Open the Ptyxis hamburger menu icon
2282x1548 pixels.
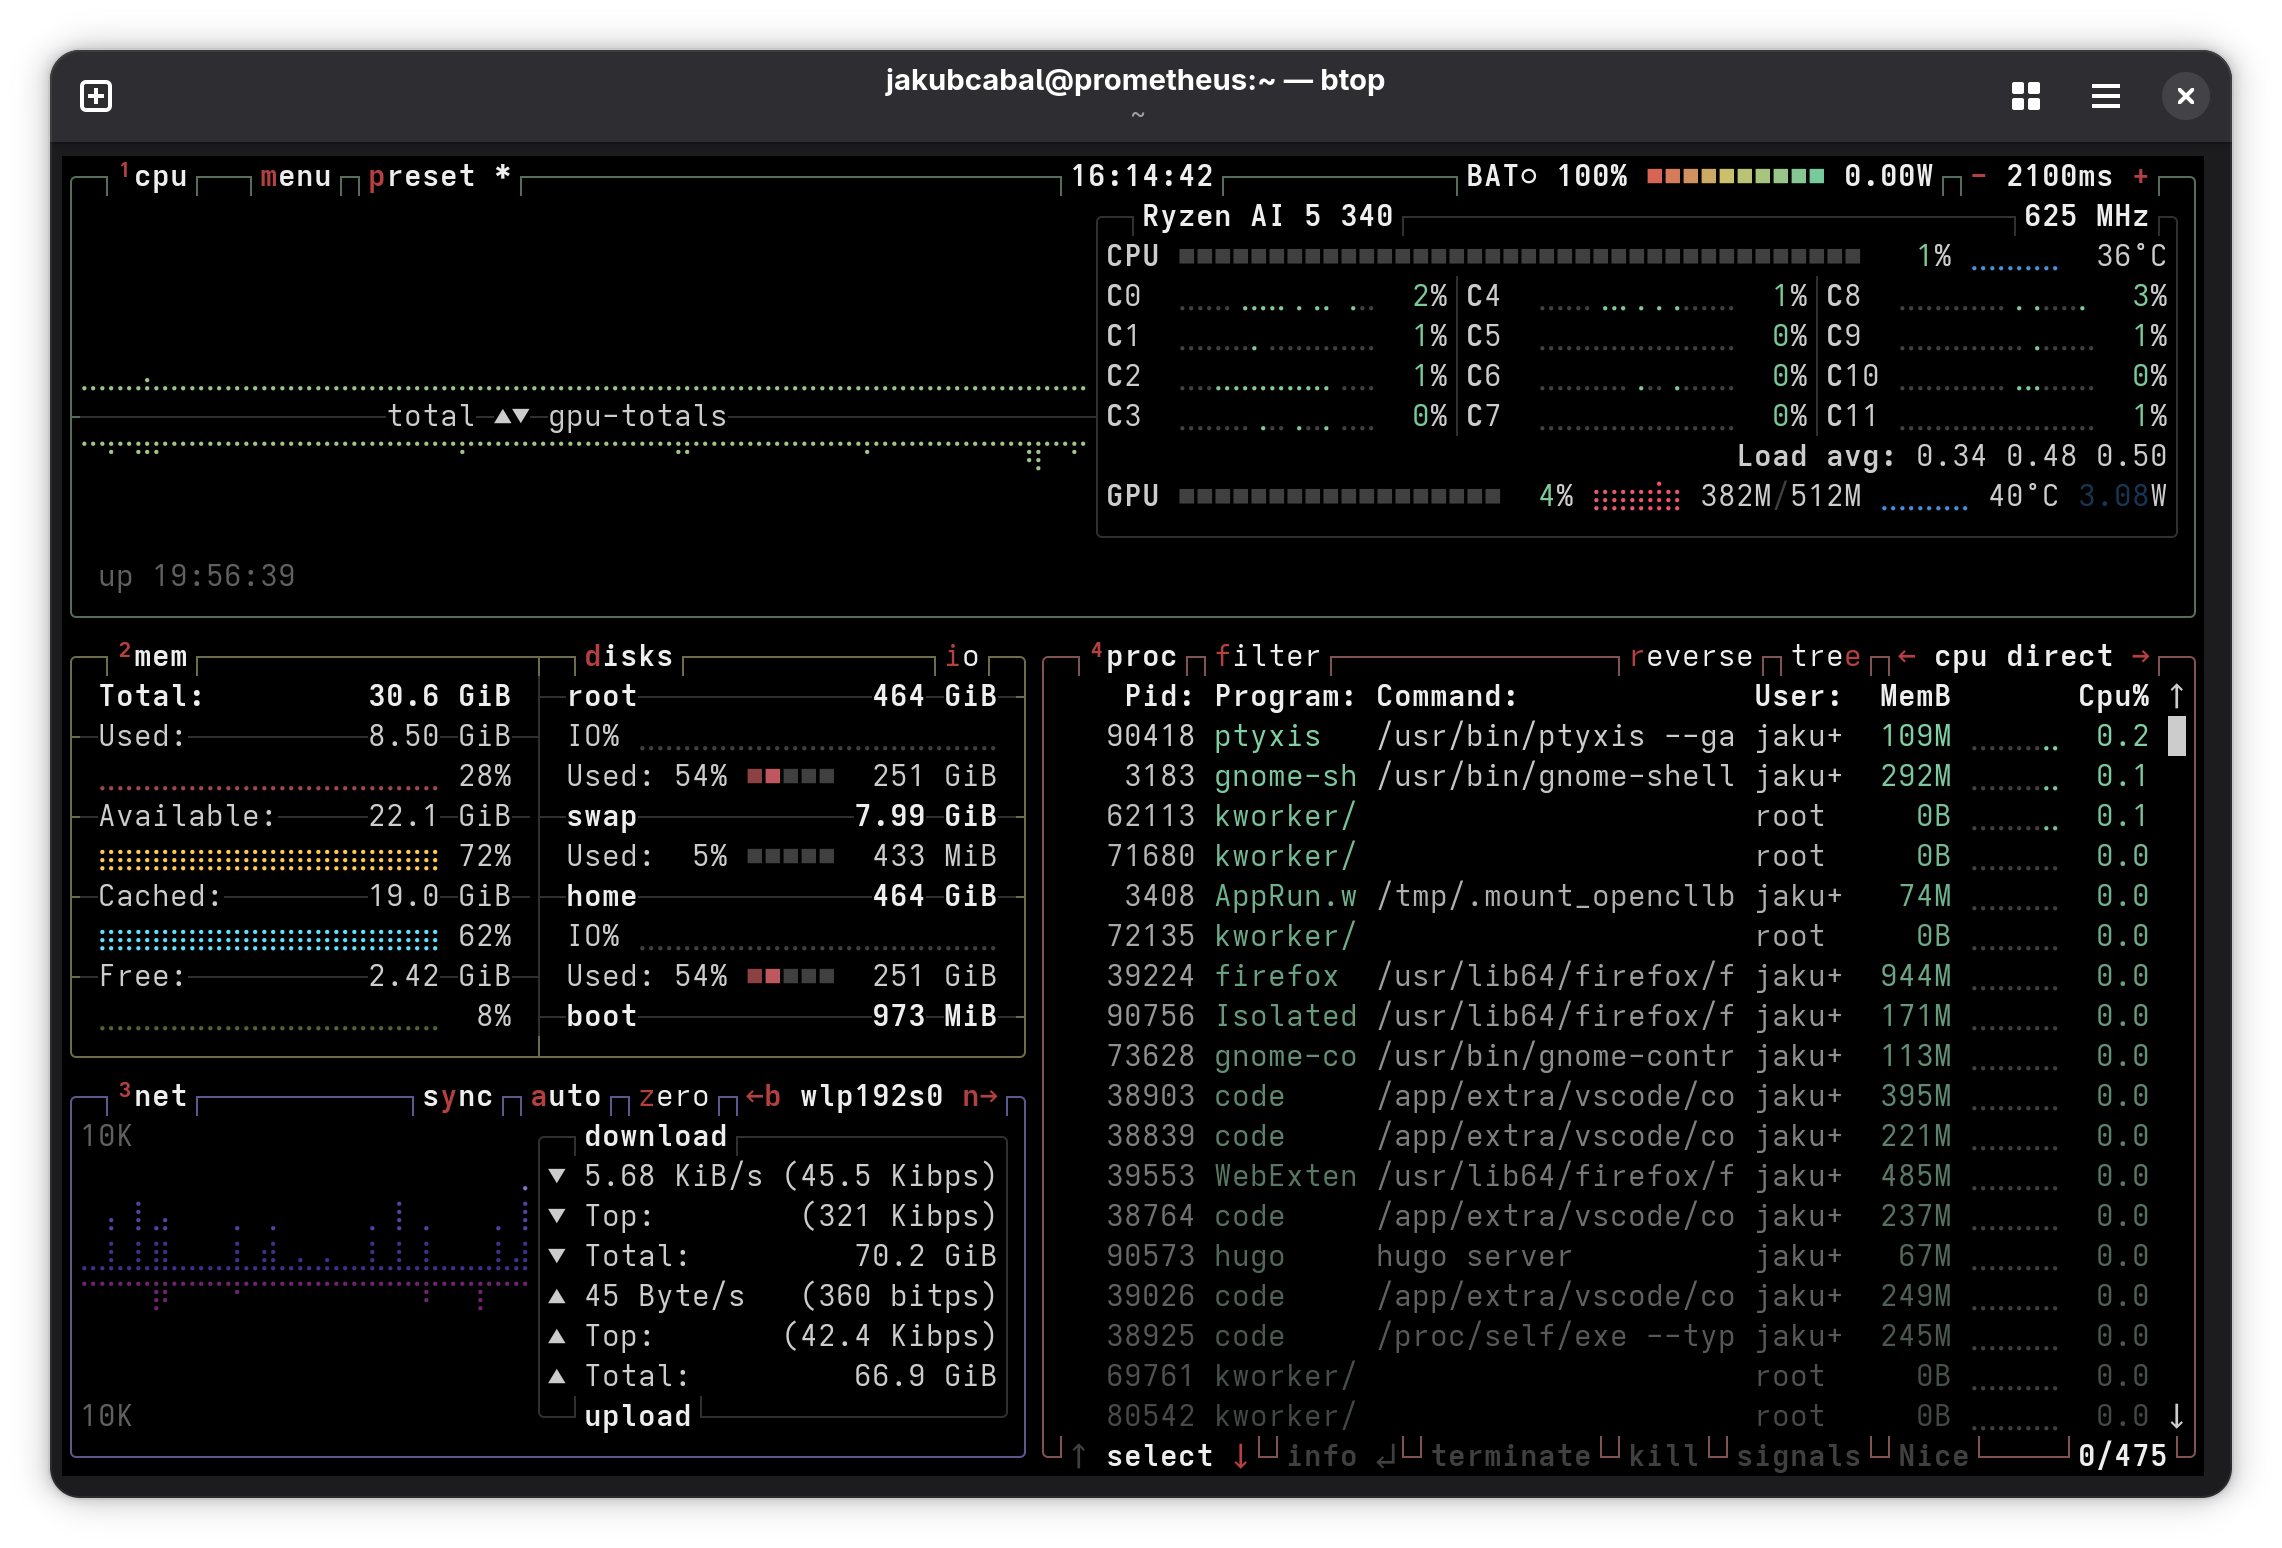coord(2105,96)
